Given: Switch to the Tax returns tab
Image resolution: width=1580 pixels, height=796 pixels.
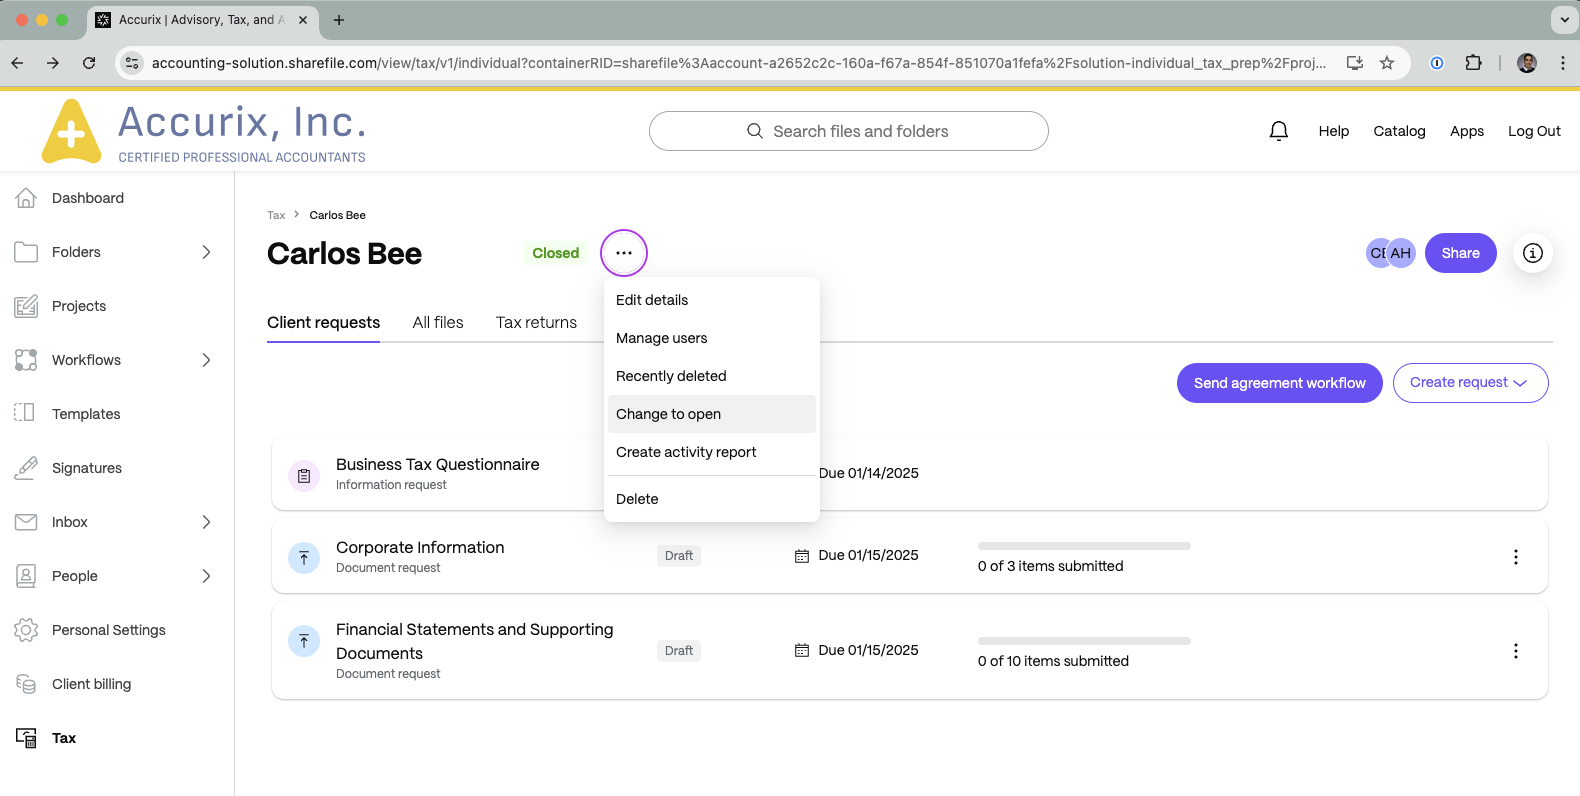Looking at the screenshot, I should pos(536,323).
